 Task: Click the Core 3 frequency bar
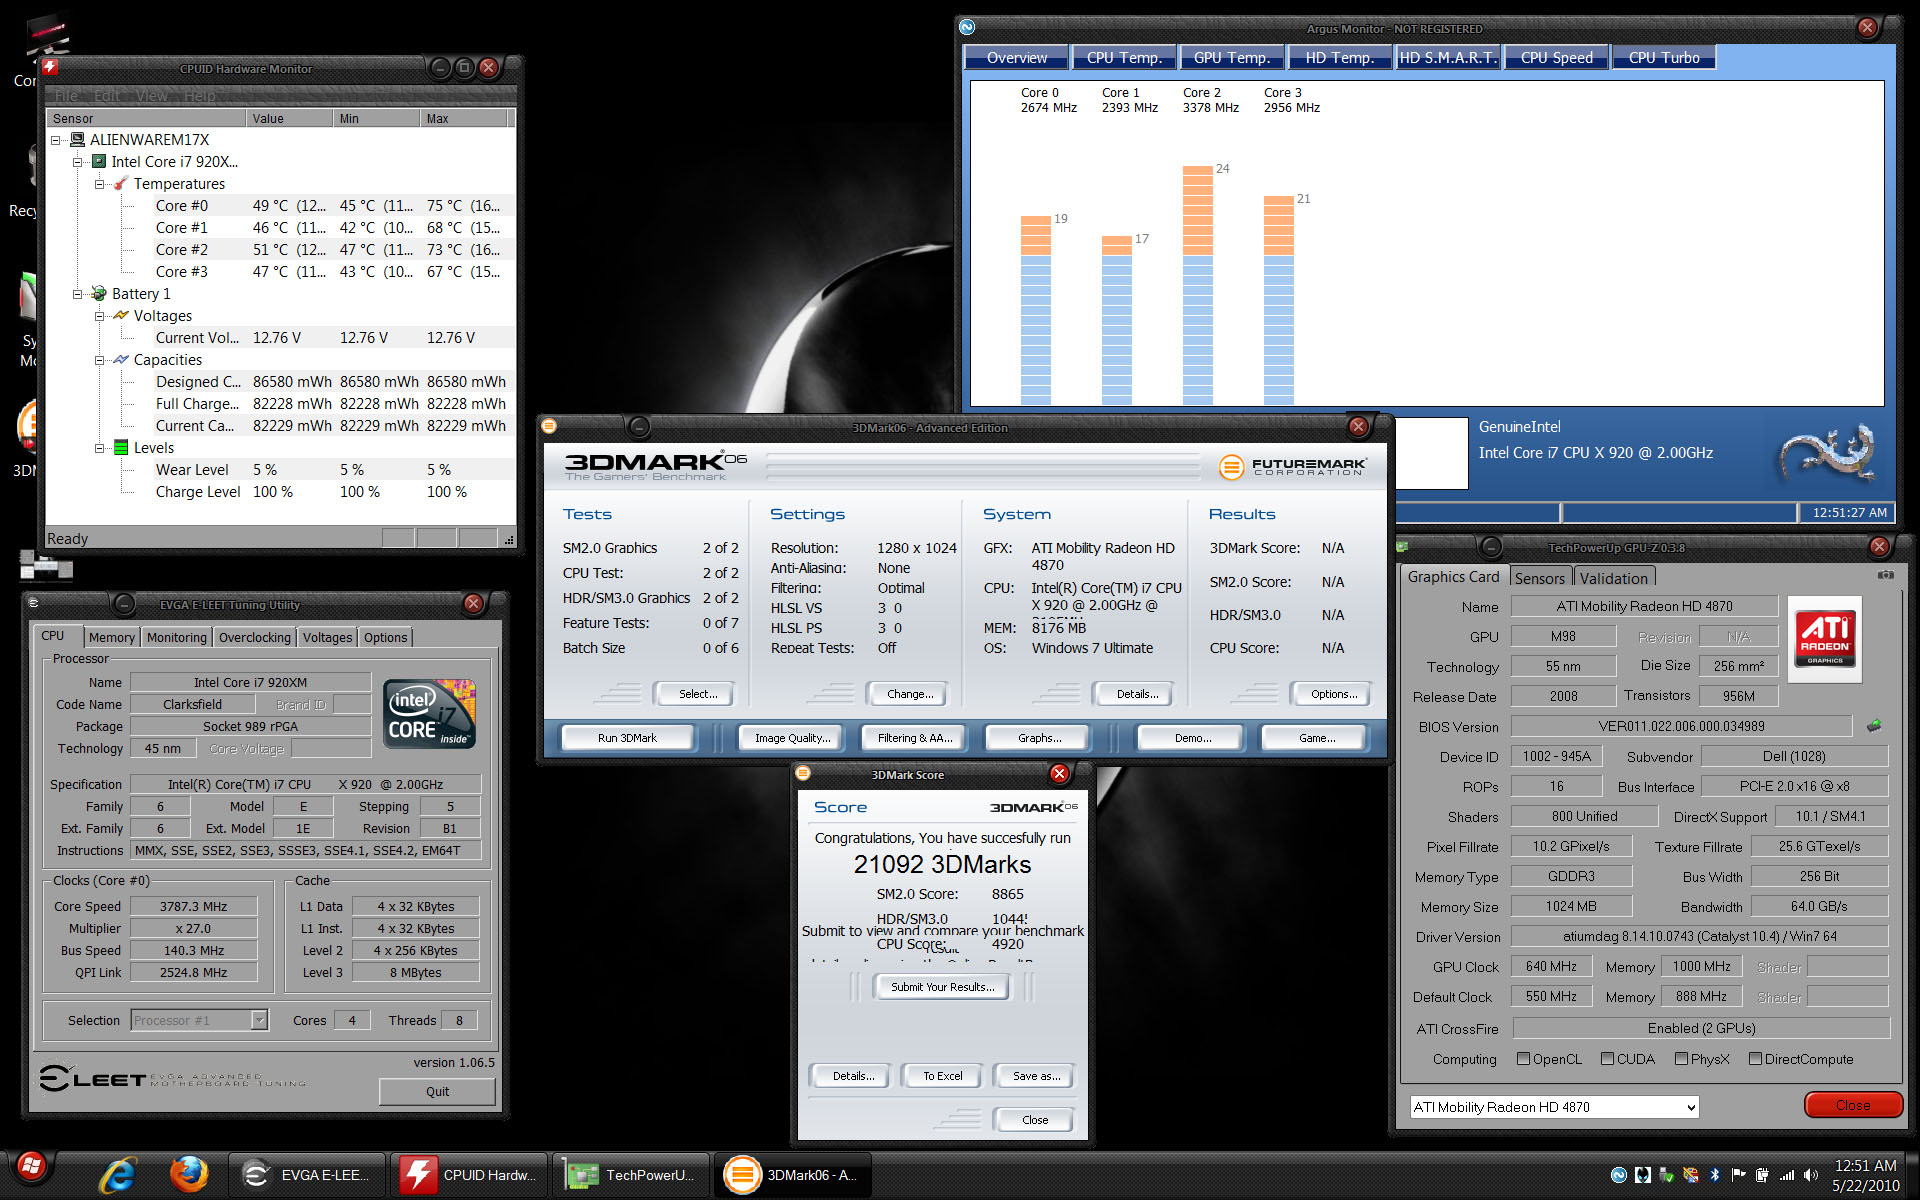(1278, 300)
